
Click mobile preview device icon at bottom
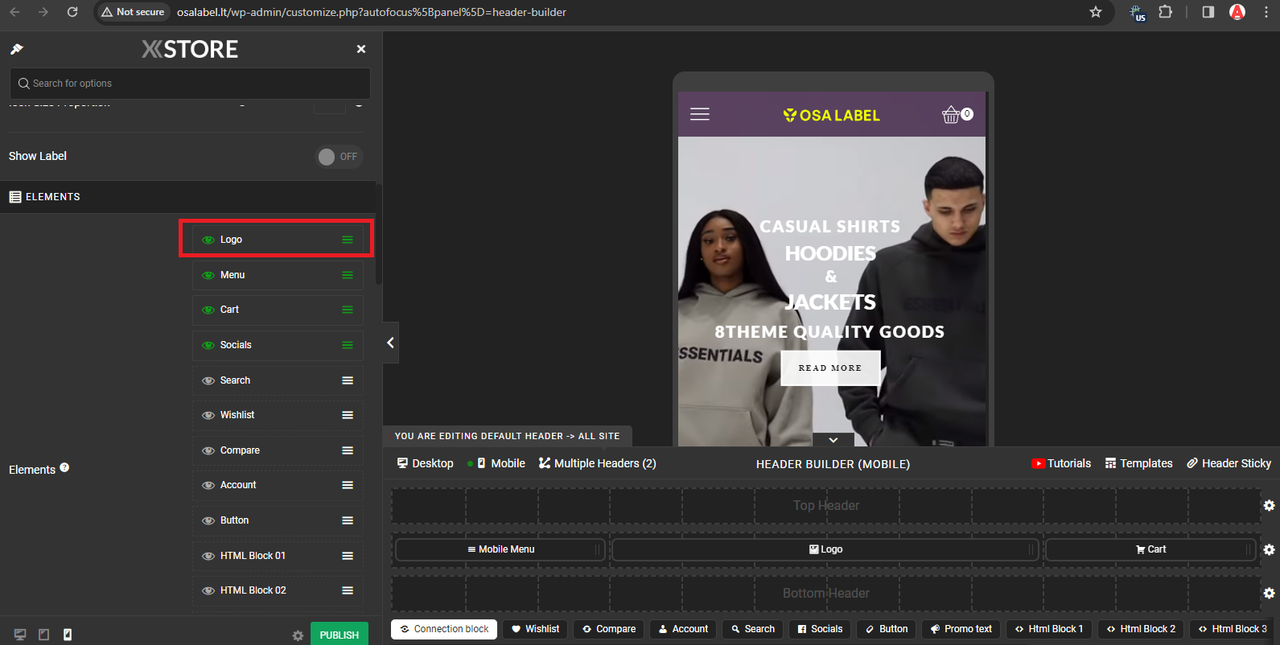(x=68, y=635)
